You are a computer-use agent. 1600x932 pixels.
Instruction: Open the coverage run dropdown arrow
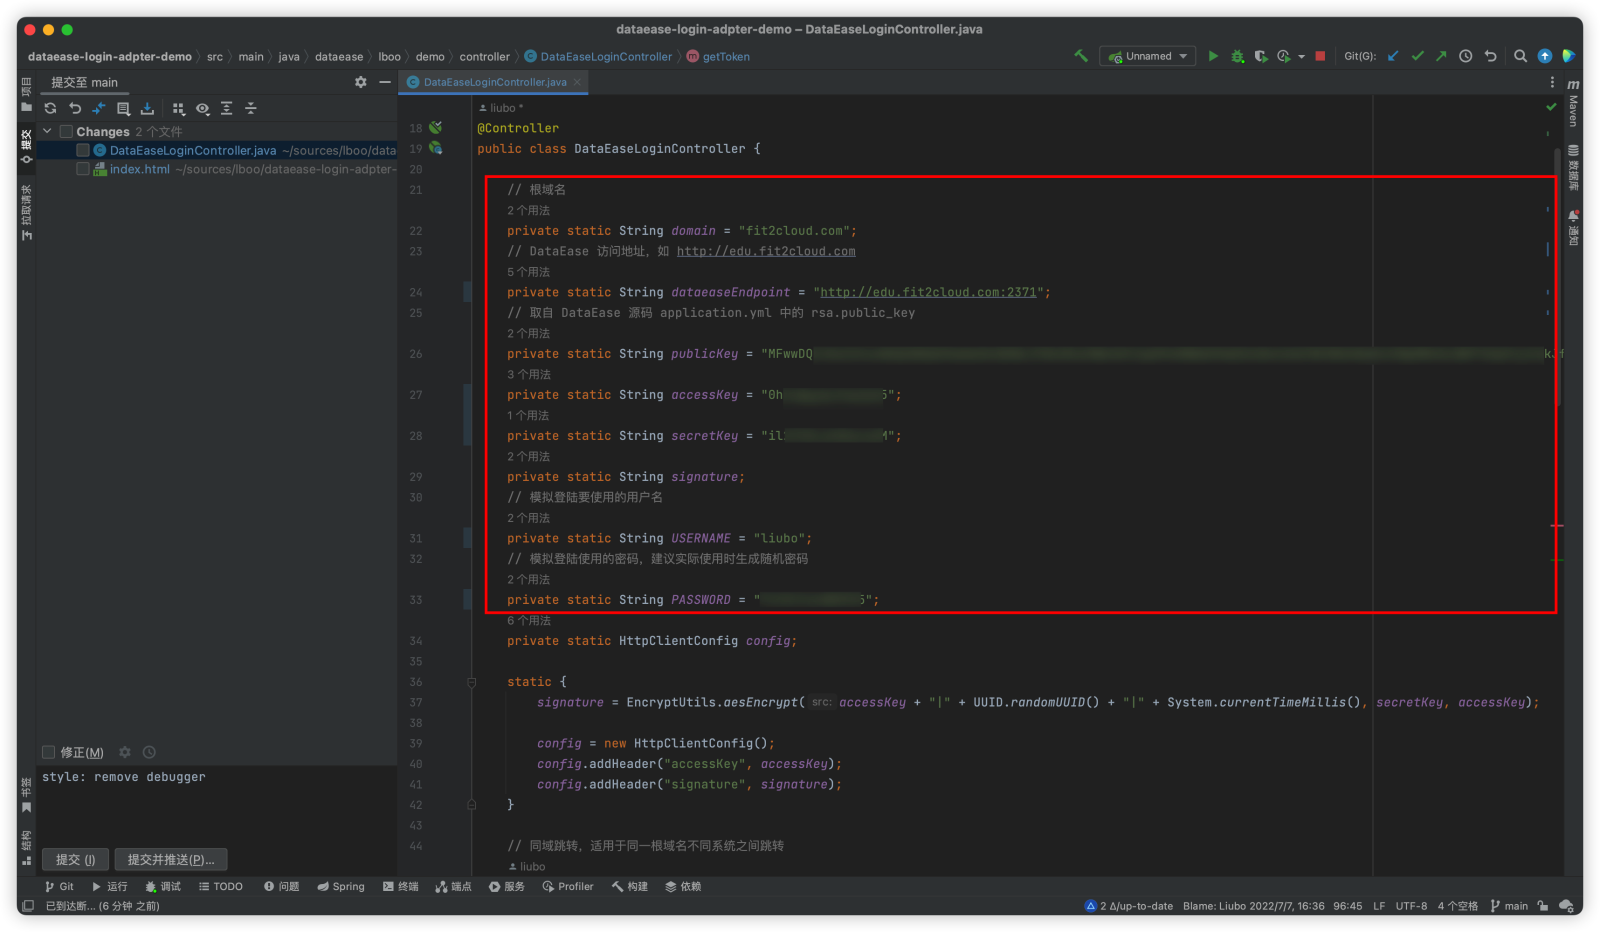[x=1300, y=57]
